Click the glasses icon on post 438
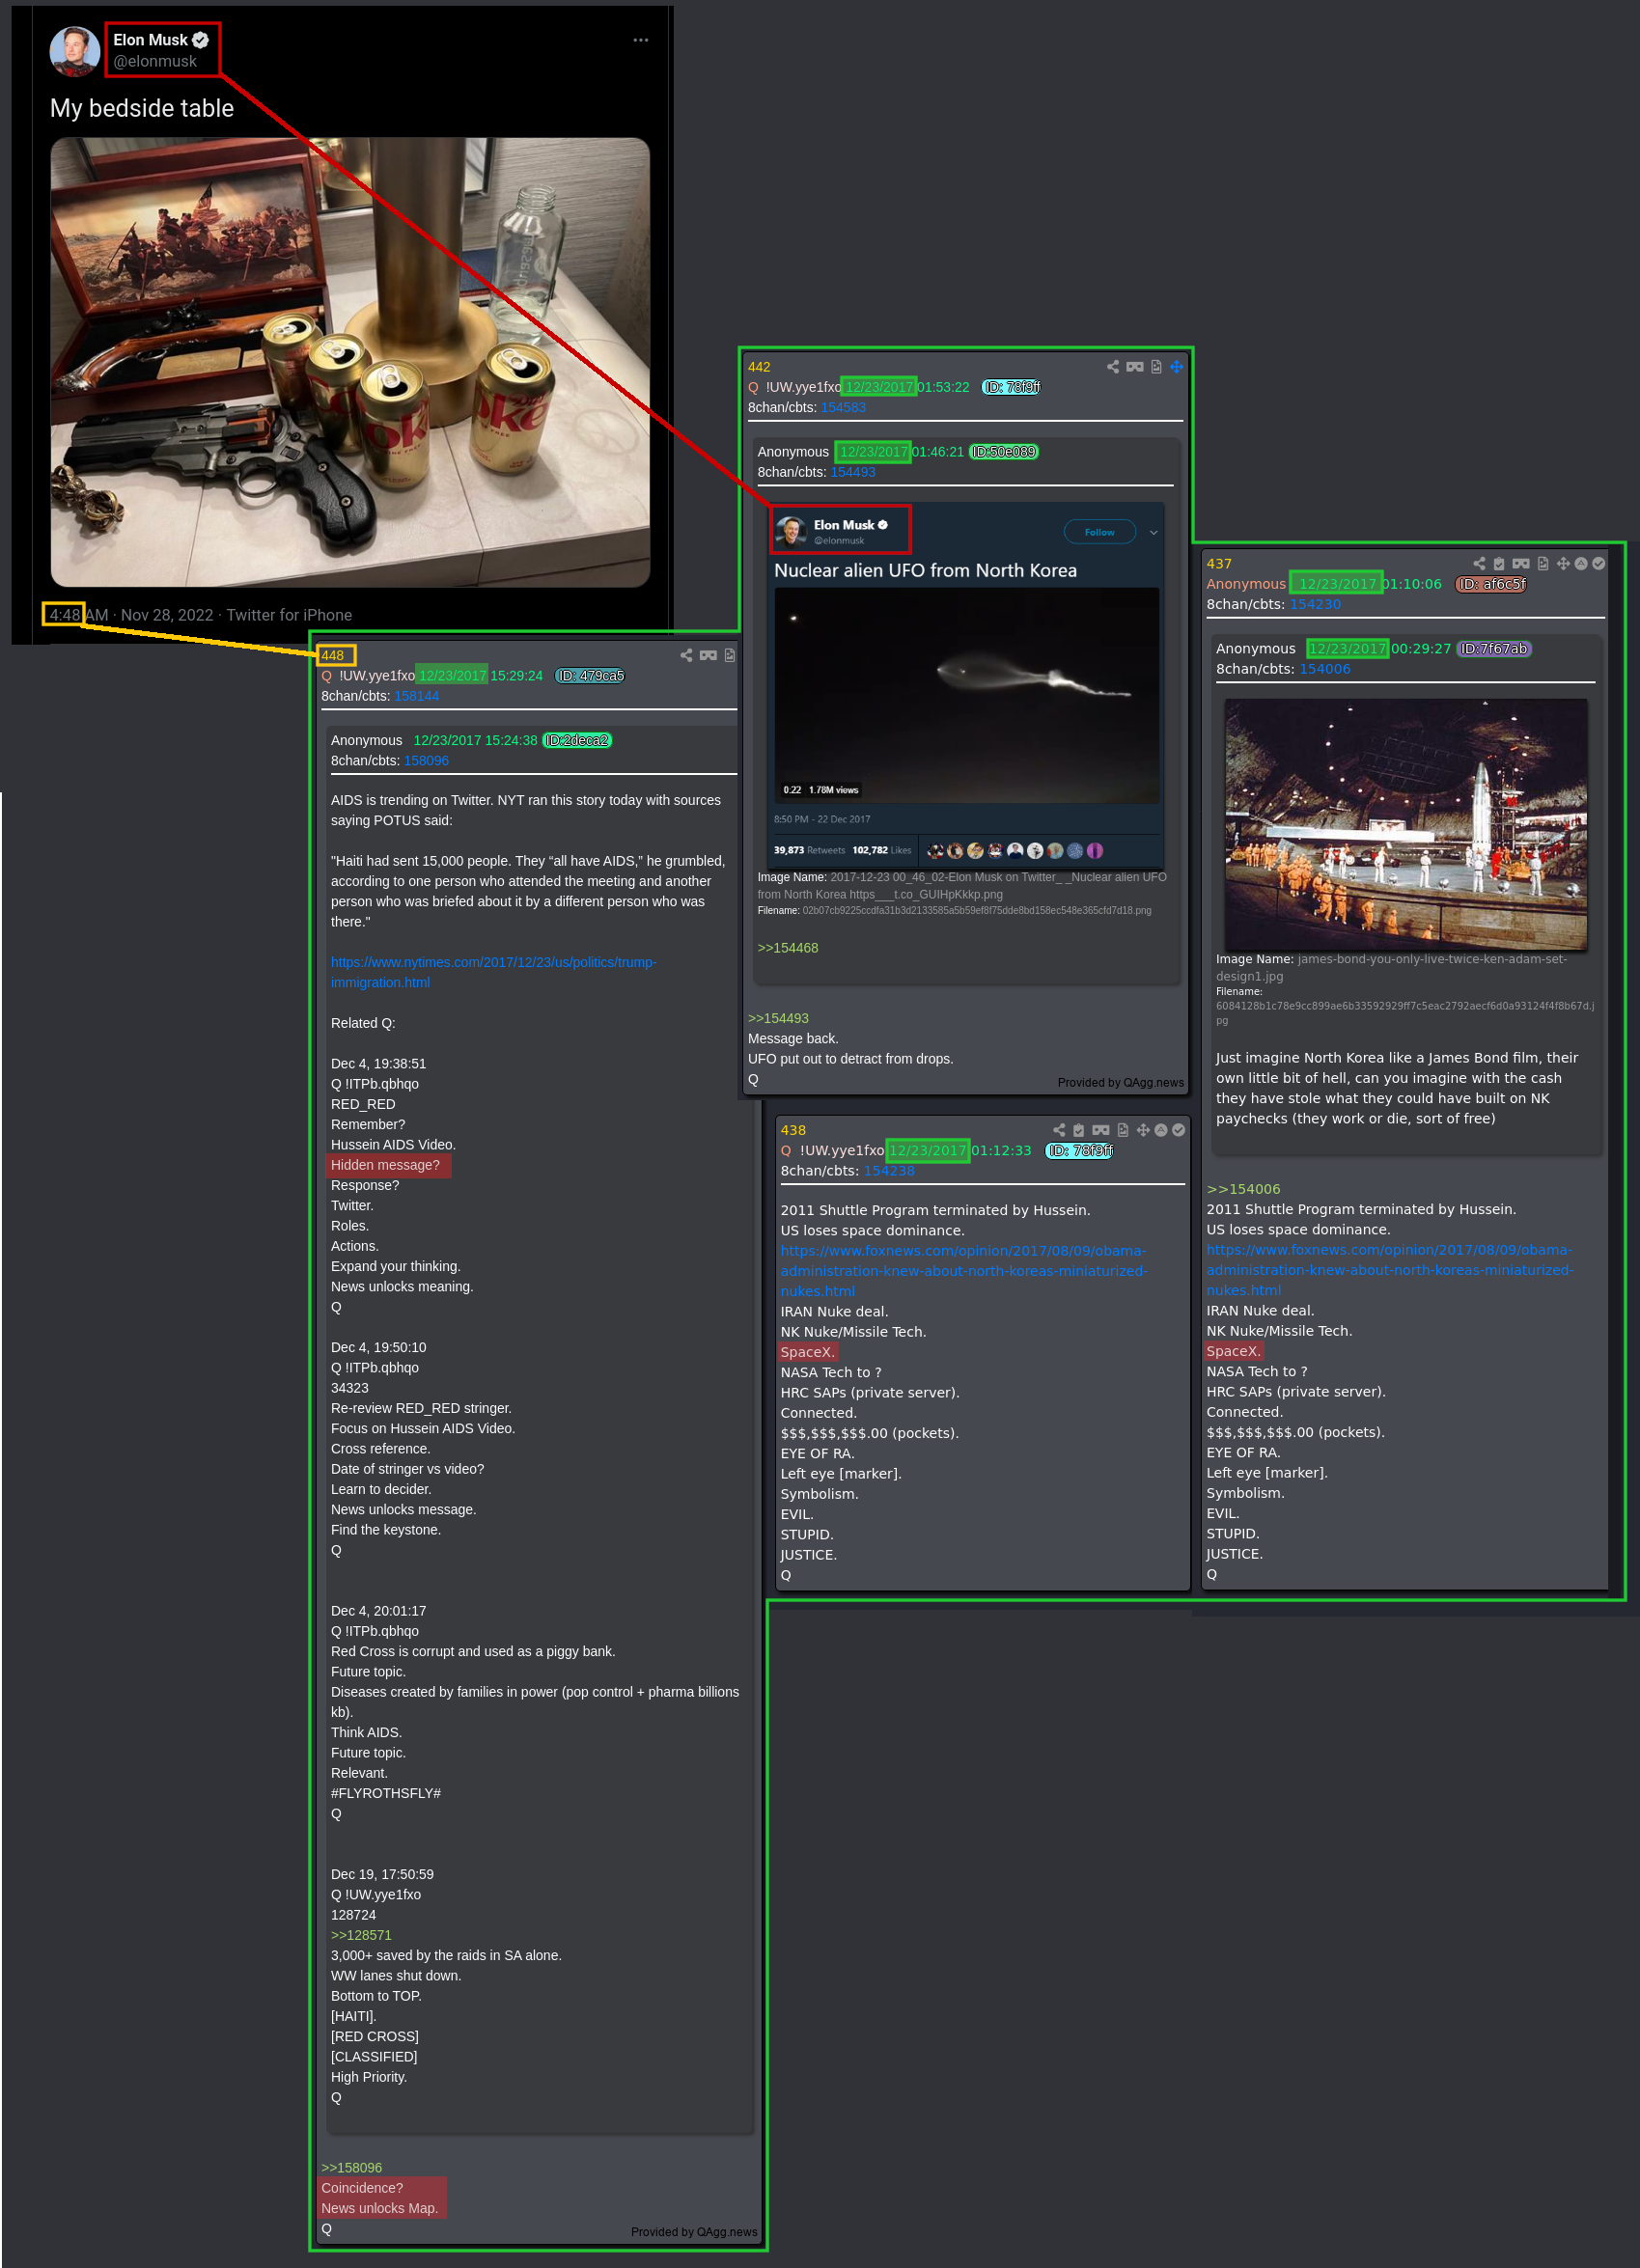This screenshot has height=2268, width=1640. 1101,1130
